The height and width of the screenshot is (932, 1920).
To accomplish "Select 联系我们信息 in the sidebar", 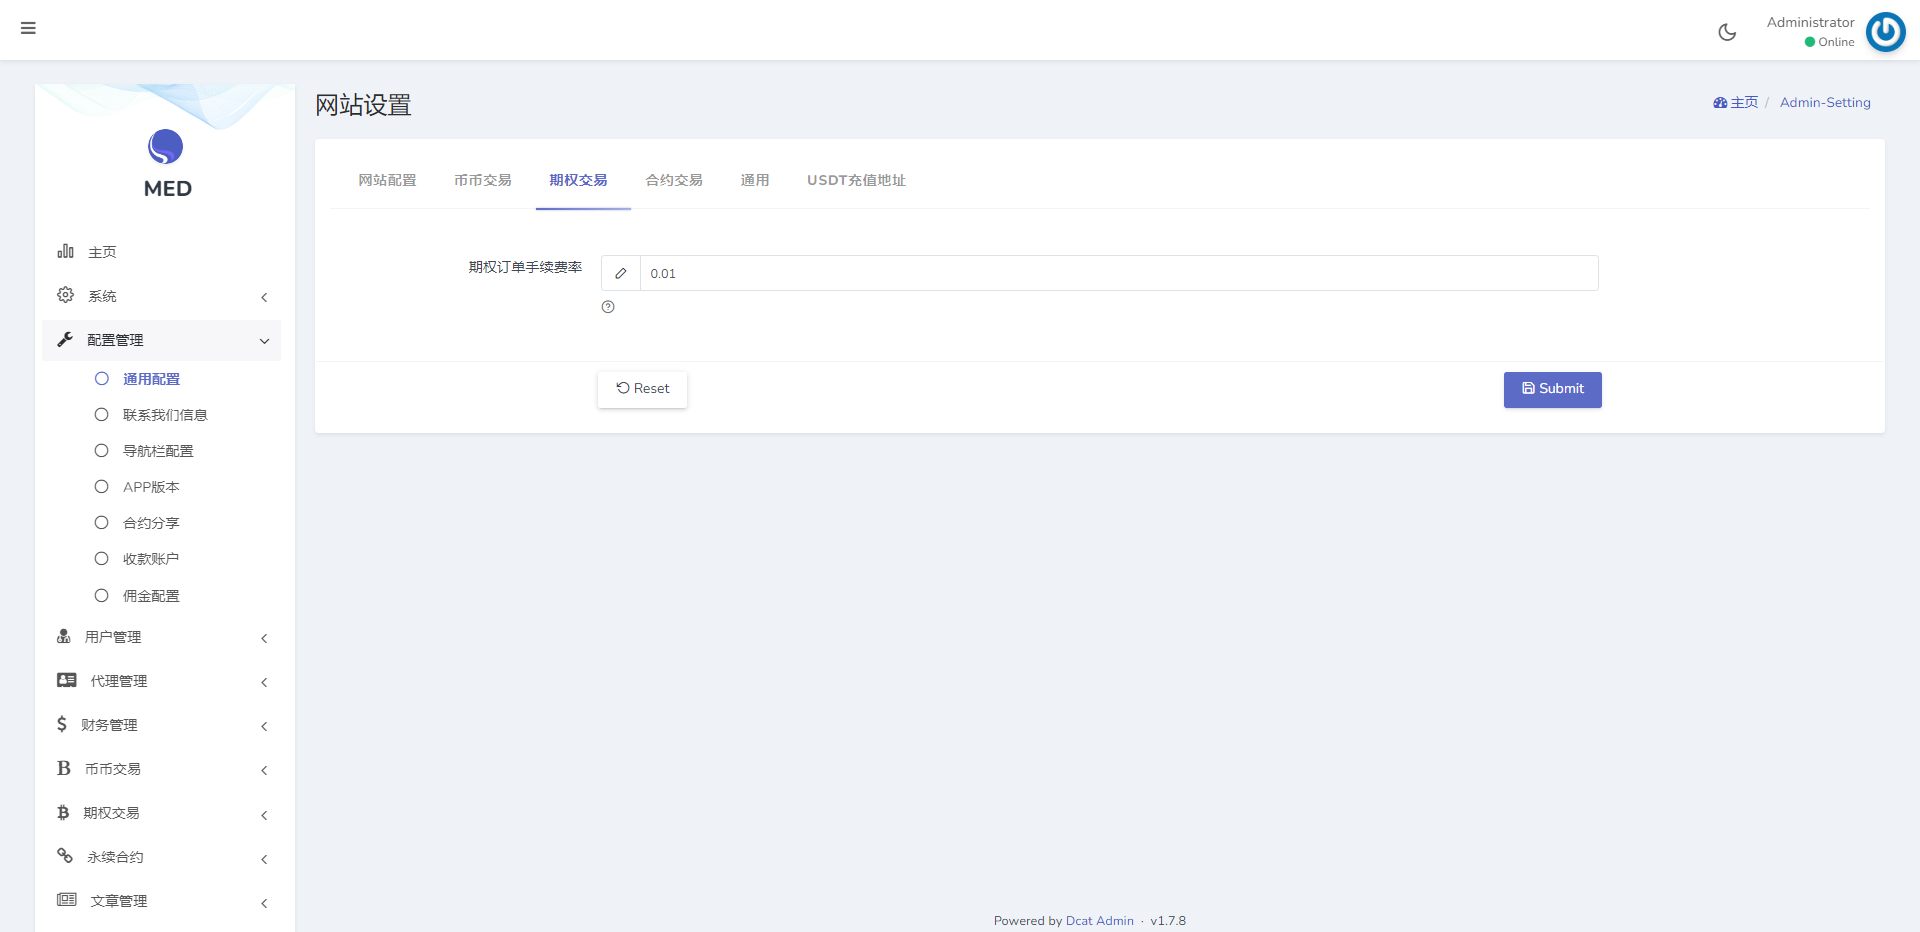I will (164, 415).
